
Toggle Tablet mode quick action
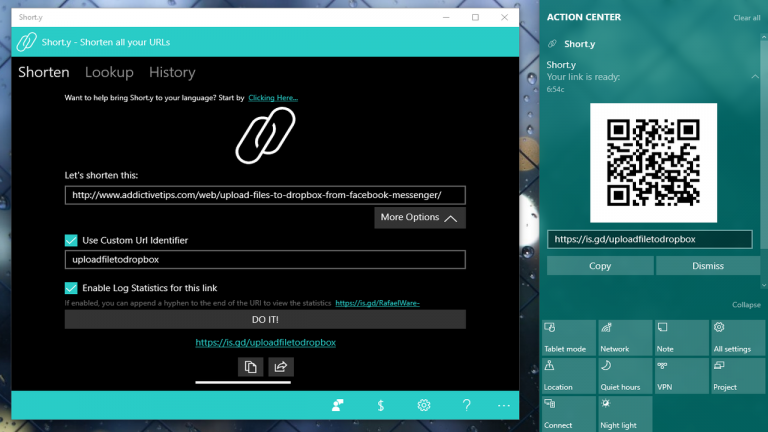569,337
